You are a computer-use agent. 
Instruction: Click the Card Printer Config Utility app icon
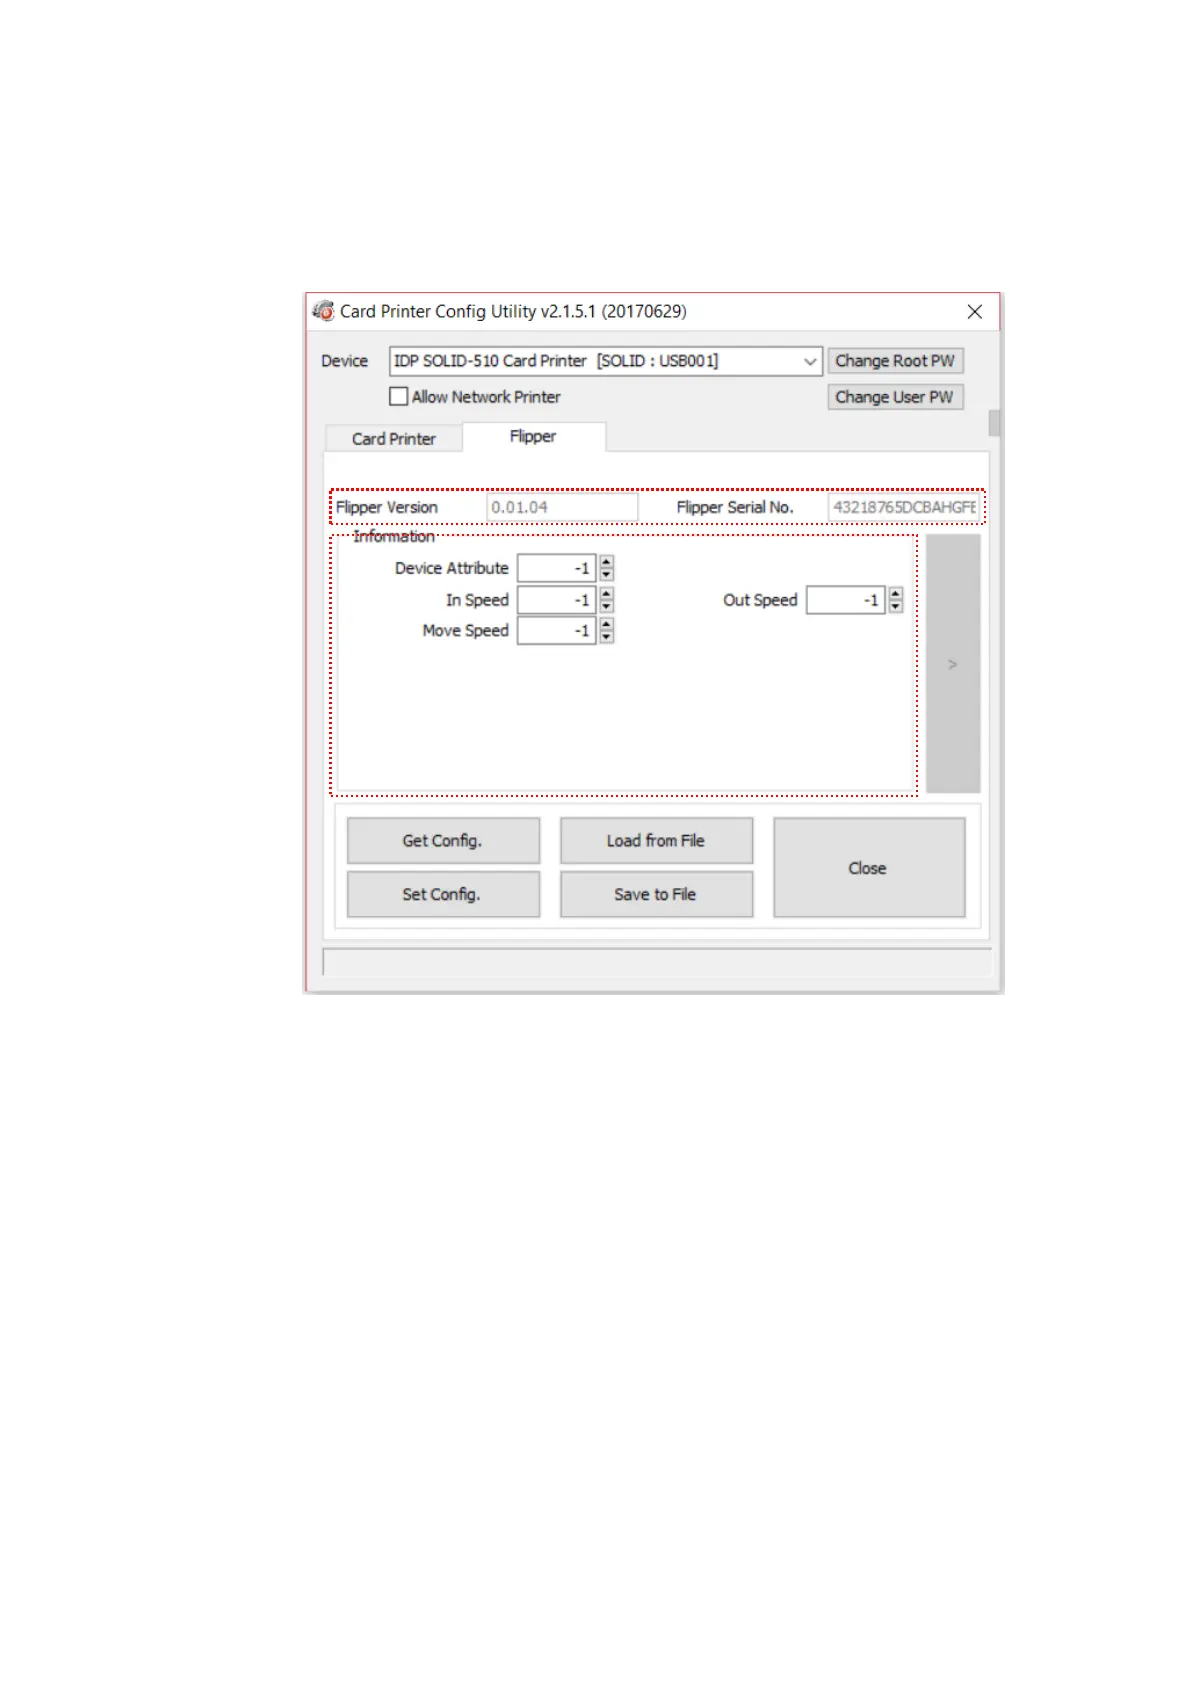pos(323,311)
